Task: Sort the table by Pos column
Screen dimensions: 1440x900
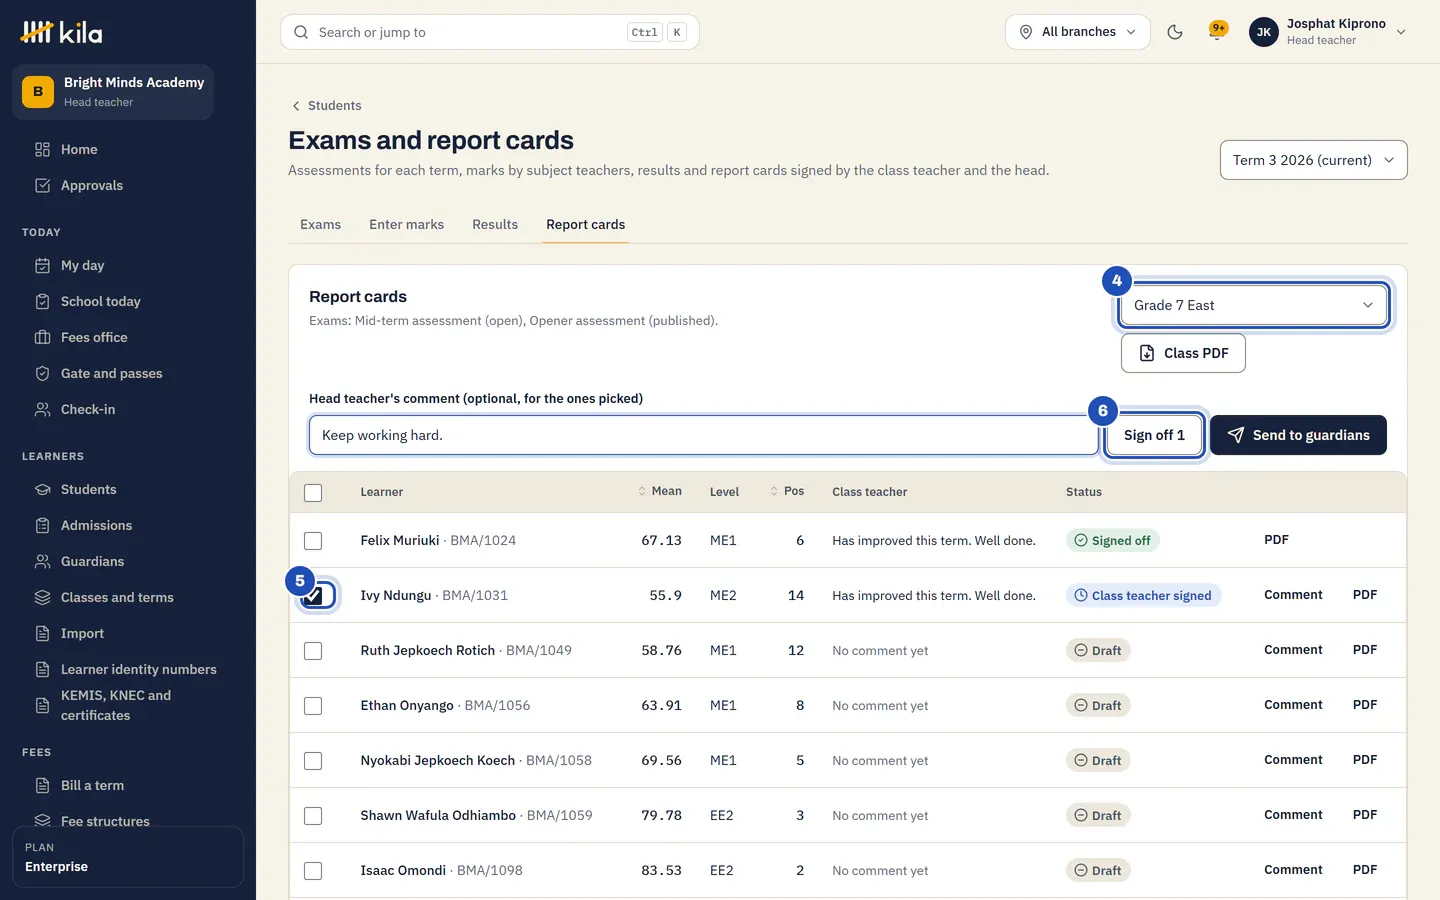Action: click(787, 492)
